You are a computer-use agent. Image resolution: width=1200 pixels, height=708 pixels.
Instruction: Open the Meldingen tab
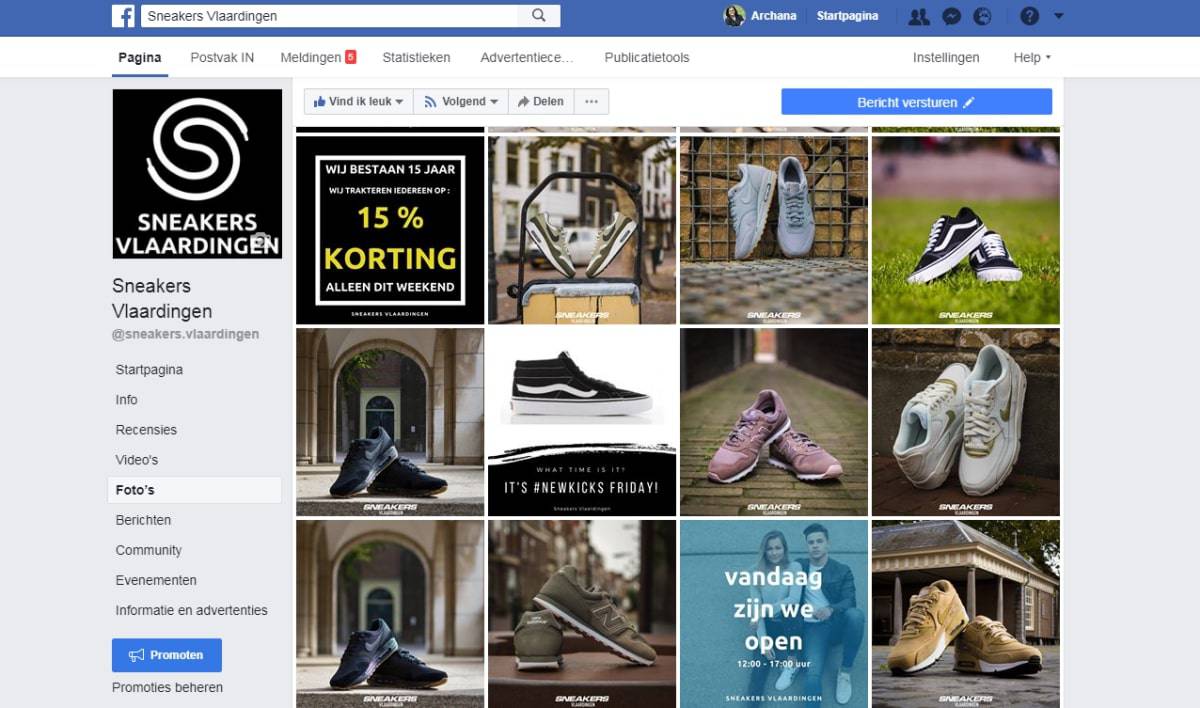pyautogui.click(x=318, y=58)
